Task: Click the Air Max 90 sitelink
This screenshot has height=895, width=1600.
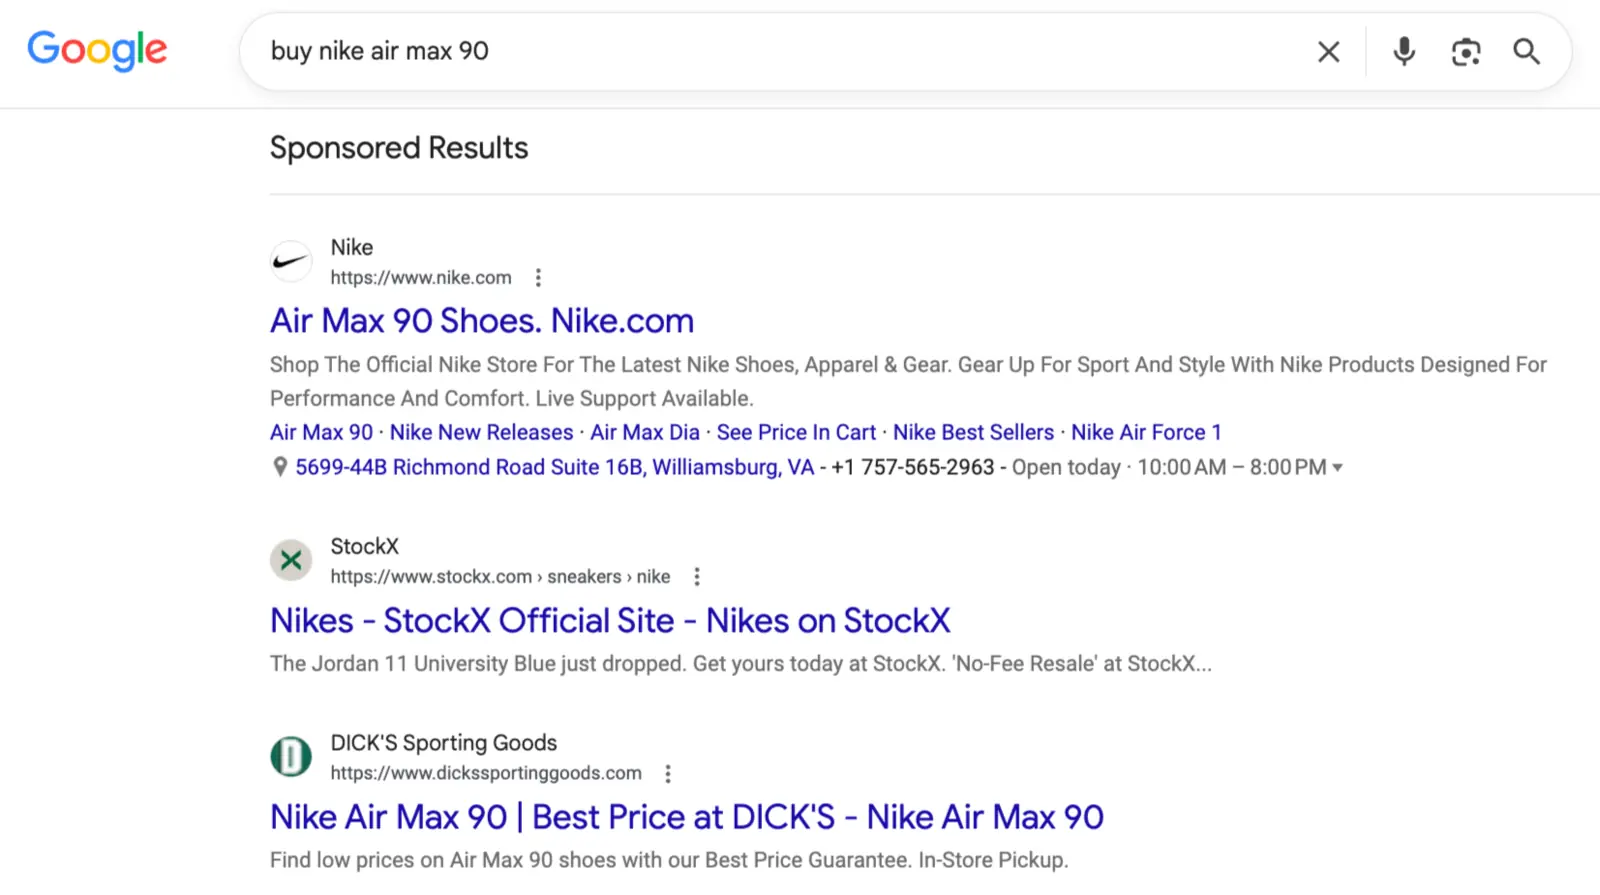Action: [x=321, y=433]
